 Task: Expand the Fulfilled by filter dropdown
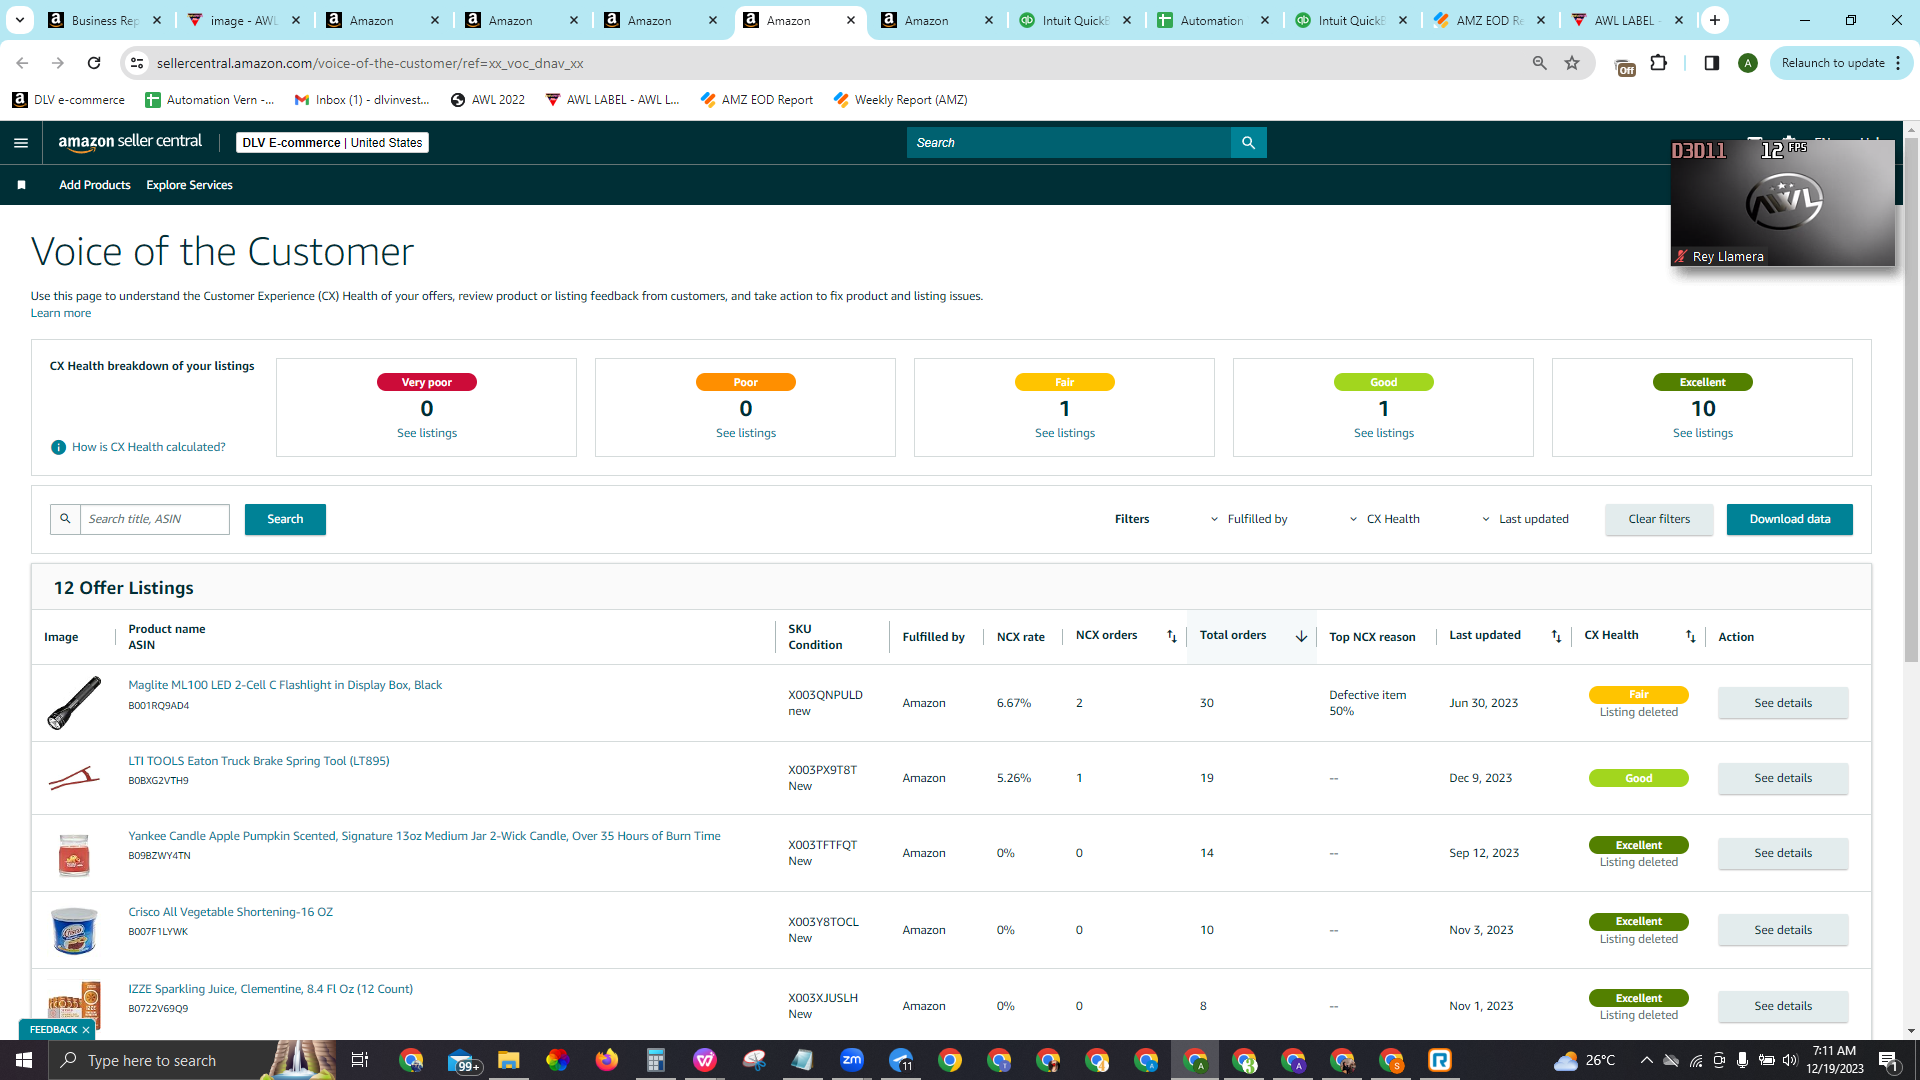(x=1249, y=519)
